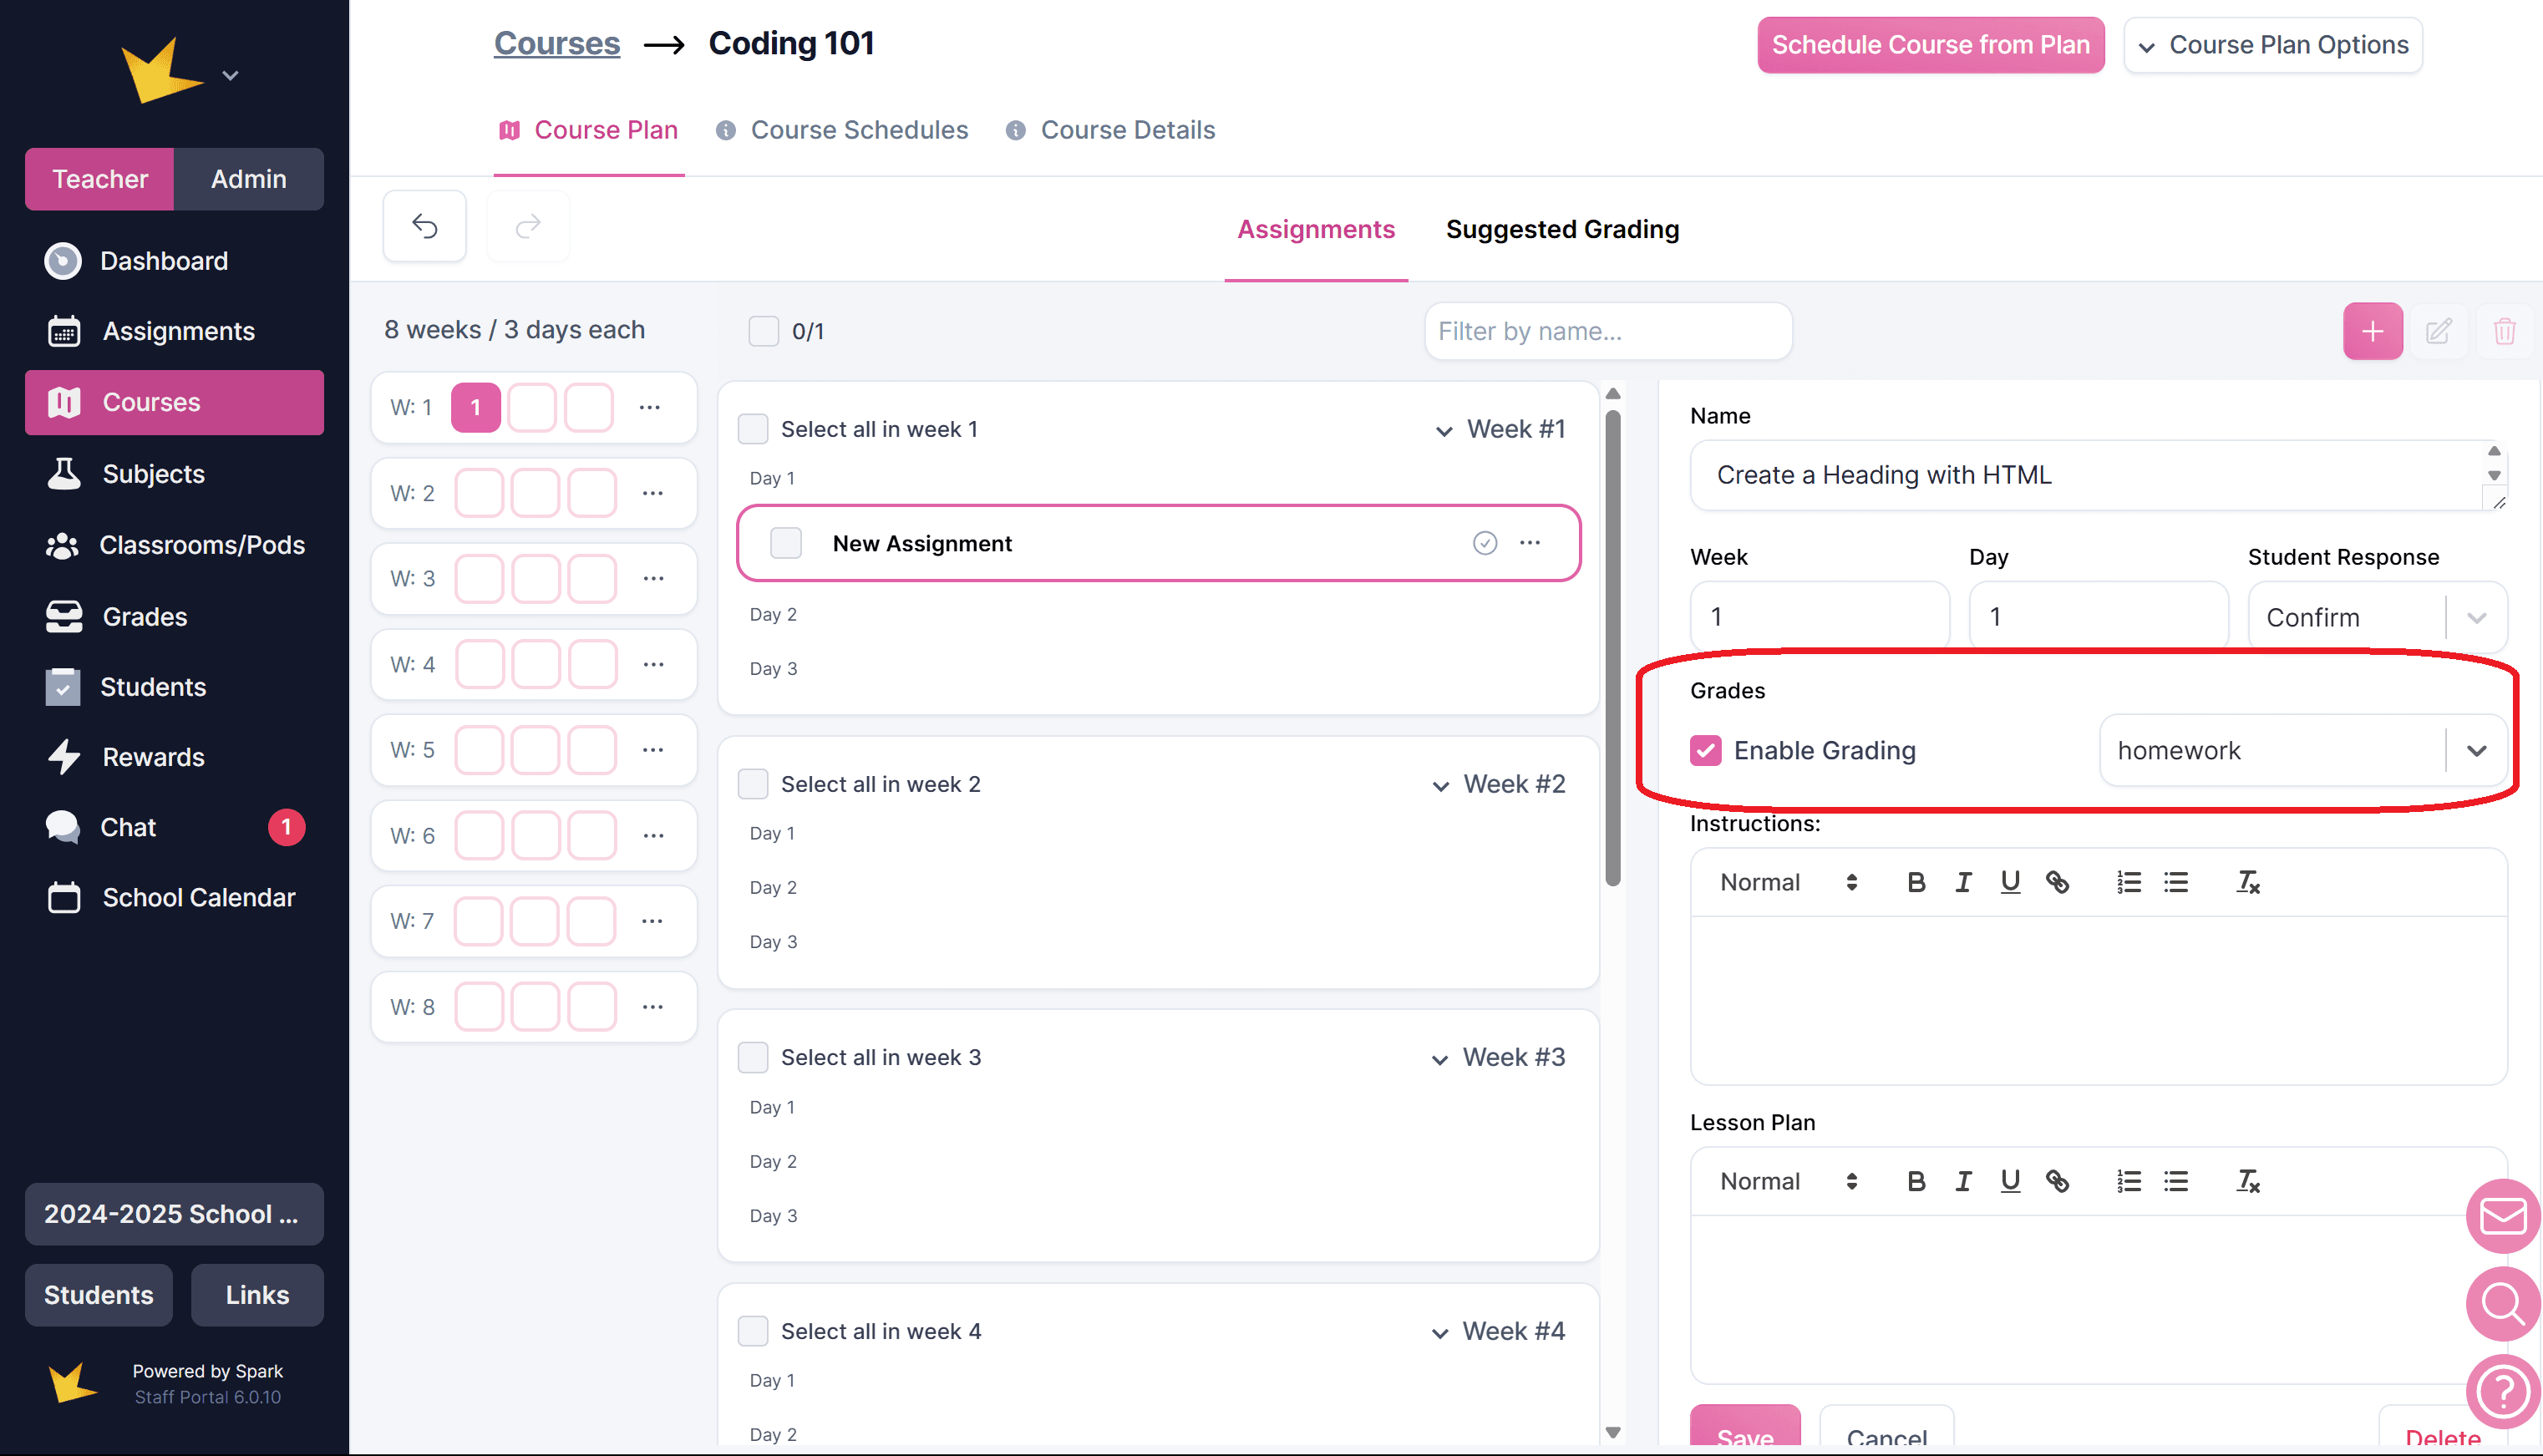Clear formatting in the Instructions editor toolbar

2247,882
